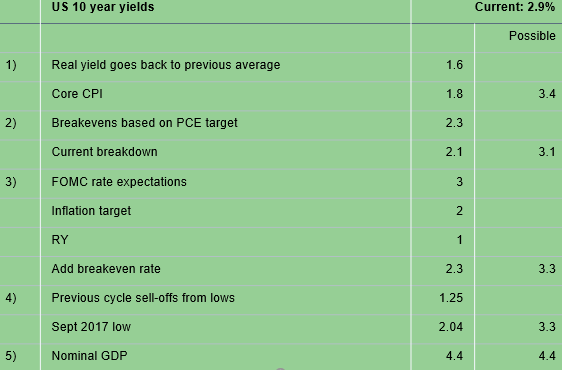Select 'Previous cycle sell-offs from lows' cell
This screenshot has width=562, height=370.
click(226, 300)
